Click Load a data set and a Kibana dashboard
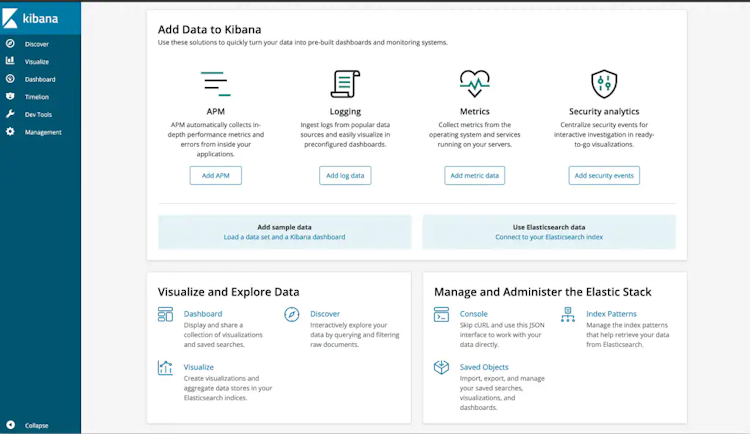This screenshot has height=434, width=750. coord(285,237)
